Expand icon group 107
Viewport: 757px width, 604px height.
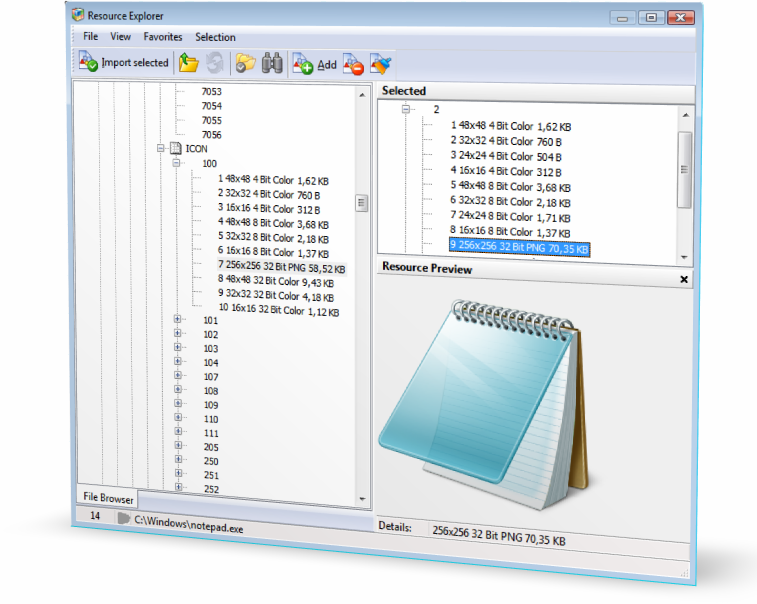pos(178,377)
